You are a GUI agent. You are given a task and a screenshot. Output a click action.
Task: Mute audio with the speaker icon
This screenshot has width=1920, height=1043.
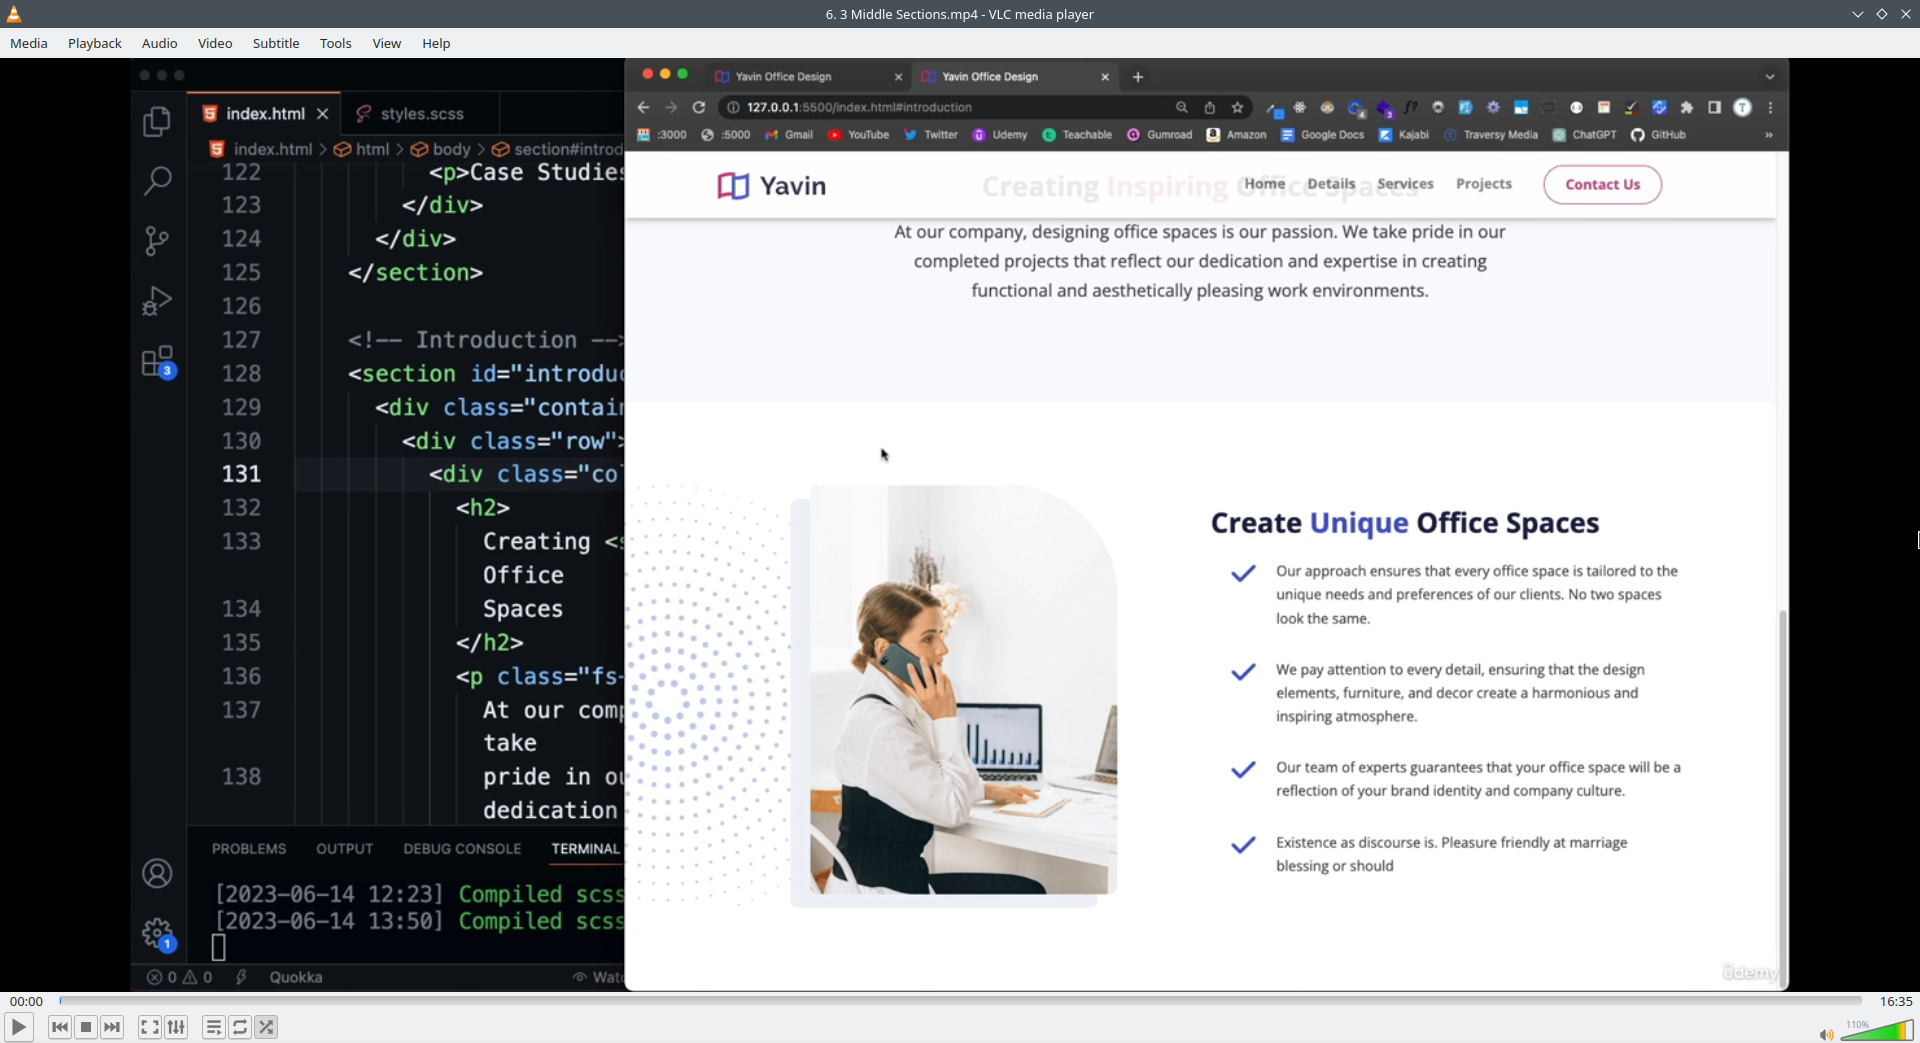tap(1826, 1034)
